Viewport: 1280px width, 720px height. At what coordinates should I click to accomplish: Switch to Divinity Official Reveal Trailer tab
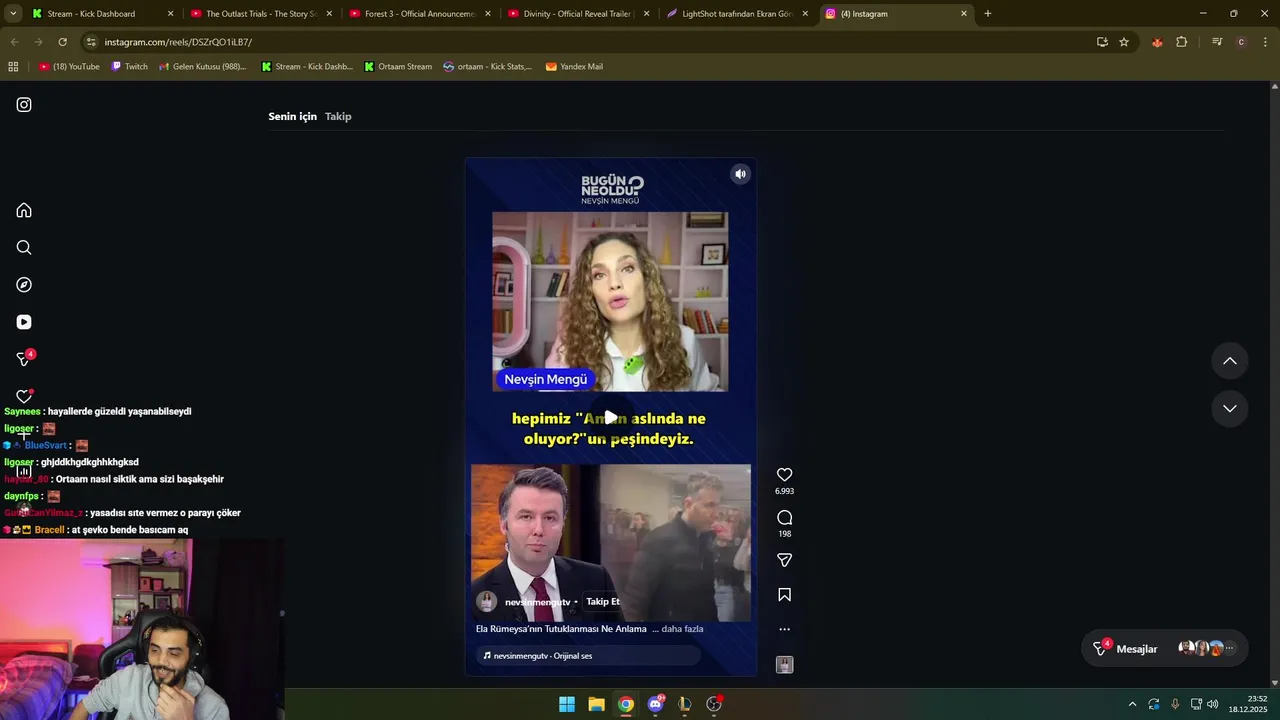tap(578, 14)
